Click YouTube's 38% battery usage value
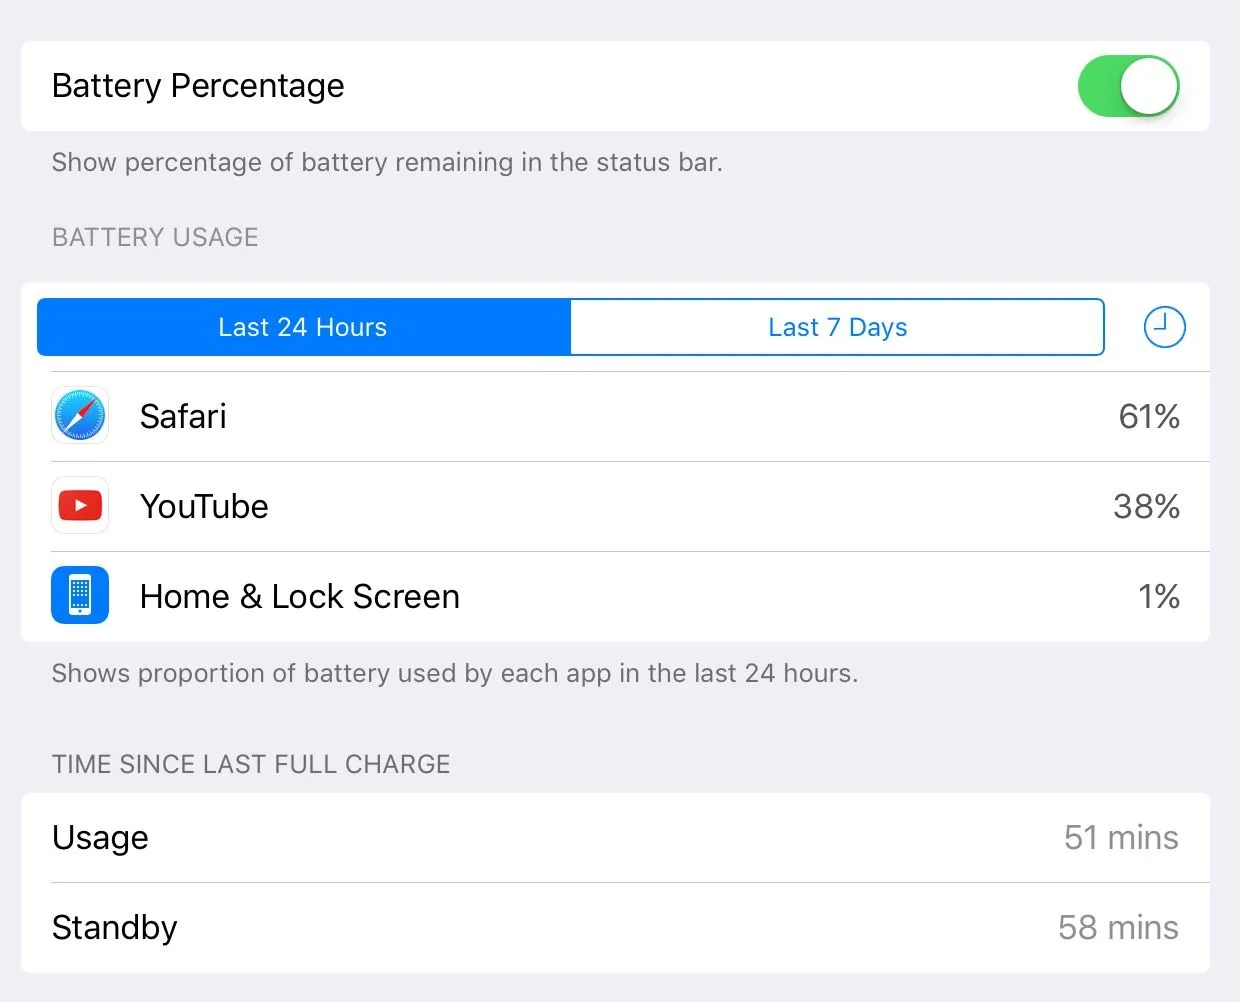 [1146, 506]
